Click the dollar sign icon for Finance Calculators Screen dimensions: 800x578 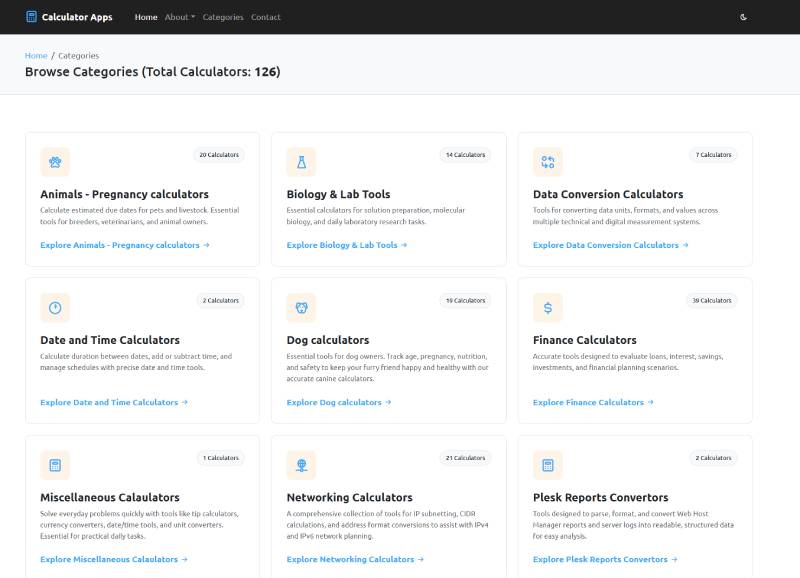click(x=548, y=307)
